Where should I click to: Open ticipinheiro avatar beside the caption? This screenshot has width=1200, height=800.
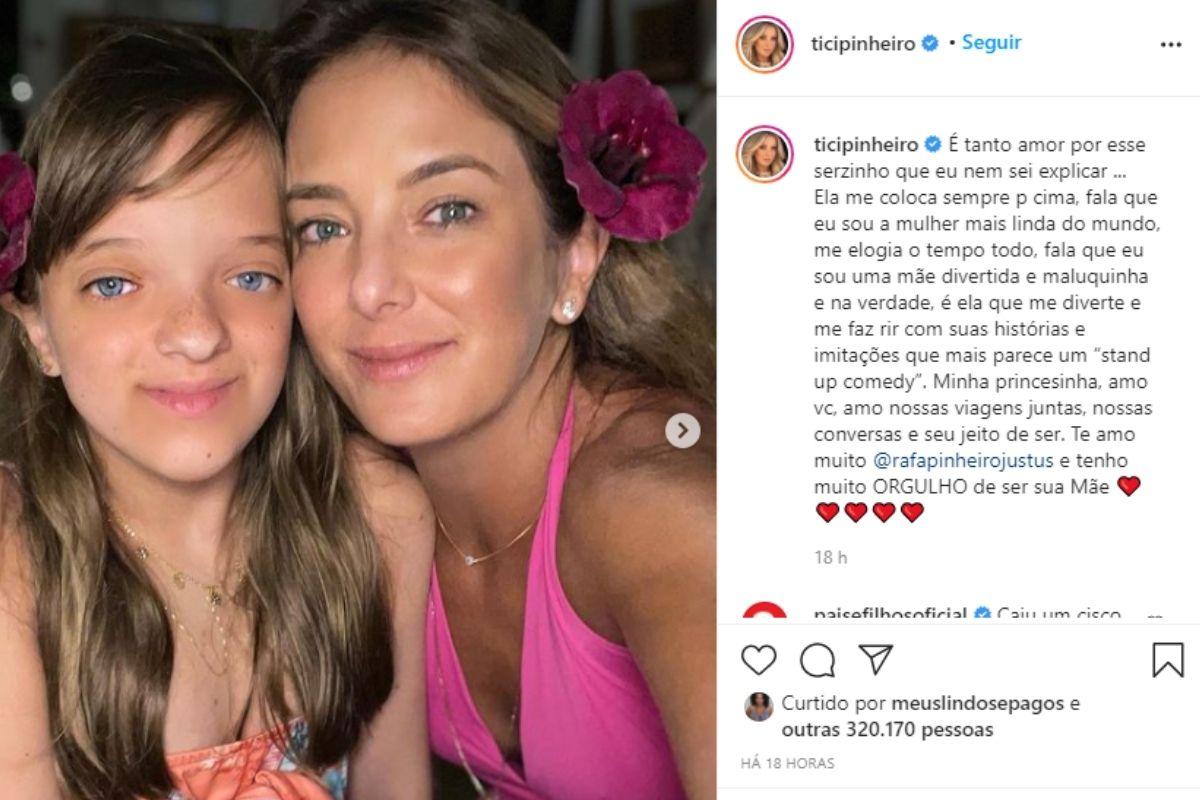(765, 154)
